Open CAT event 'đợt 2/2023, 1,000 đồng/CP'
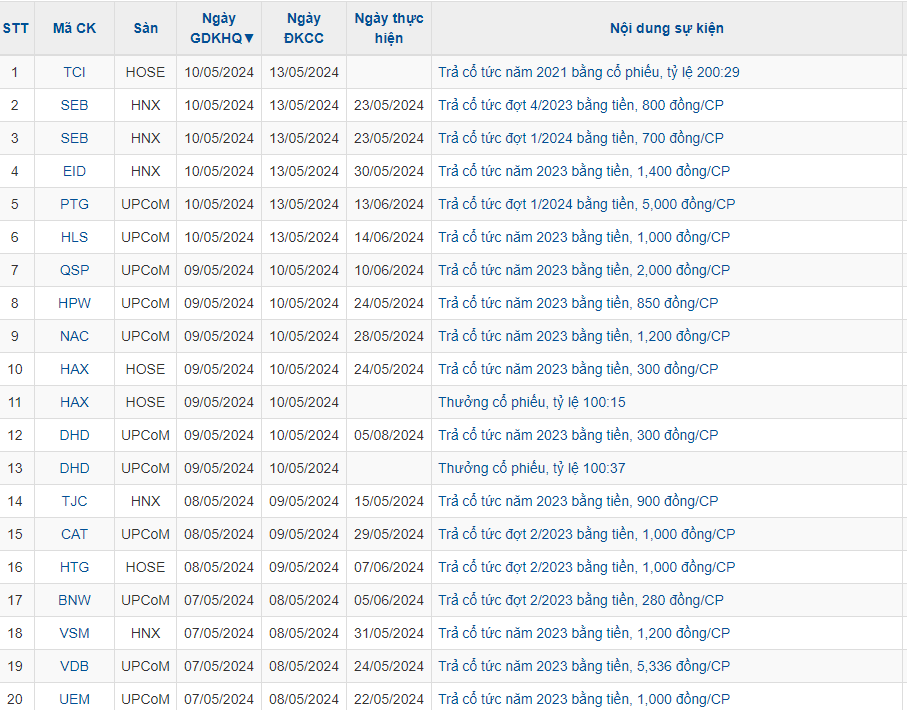907x710 pixels. click(587, 534)
